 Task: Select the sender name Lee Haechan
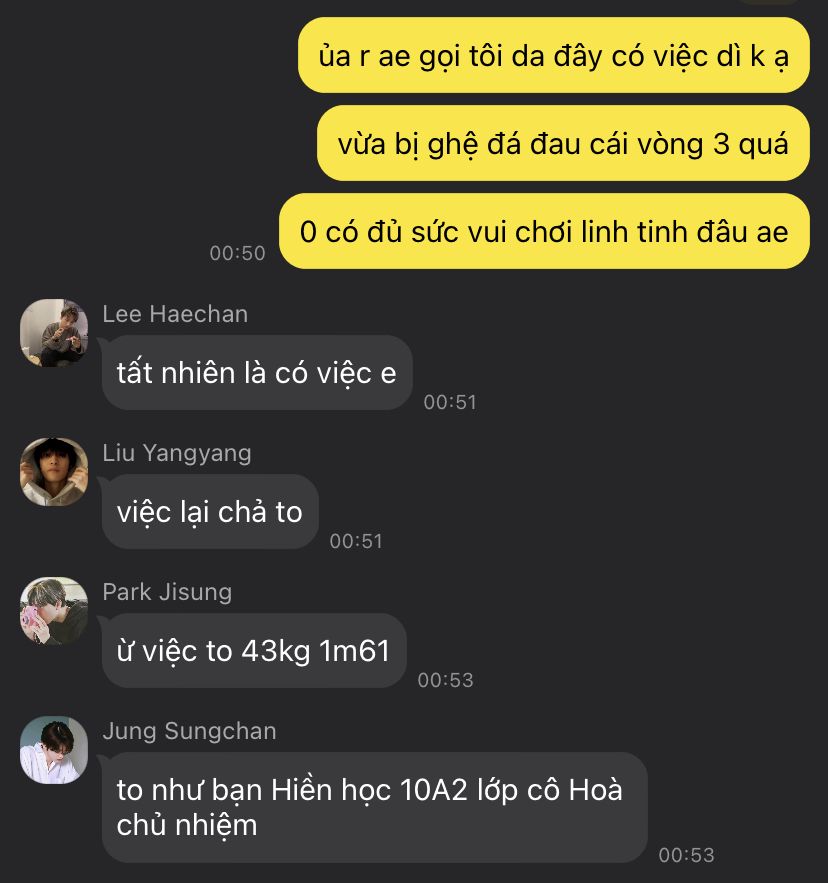coord(175,314)
